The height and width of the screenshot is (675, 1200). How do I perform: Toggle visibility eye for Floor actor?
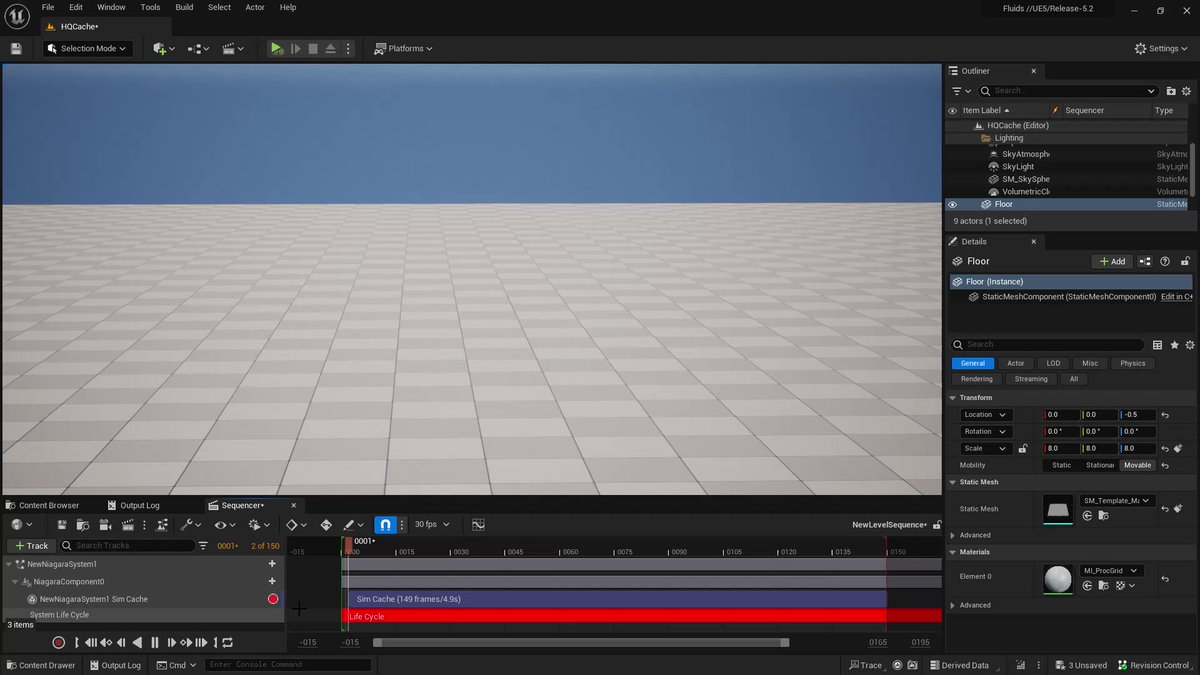point(952,204)
